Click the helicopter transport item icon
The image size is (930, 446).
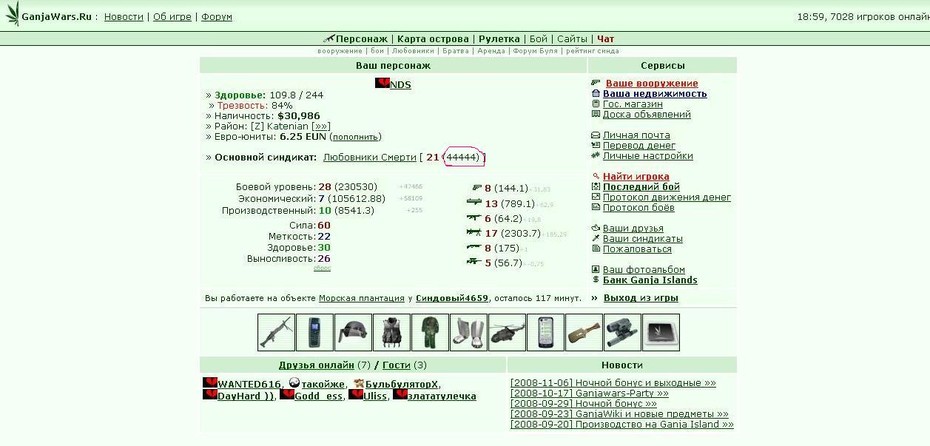[x=507, y=332]
